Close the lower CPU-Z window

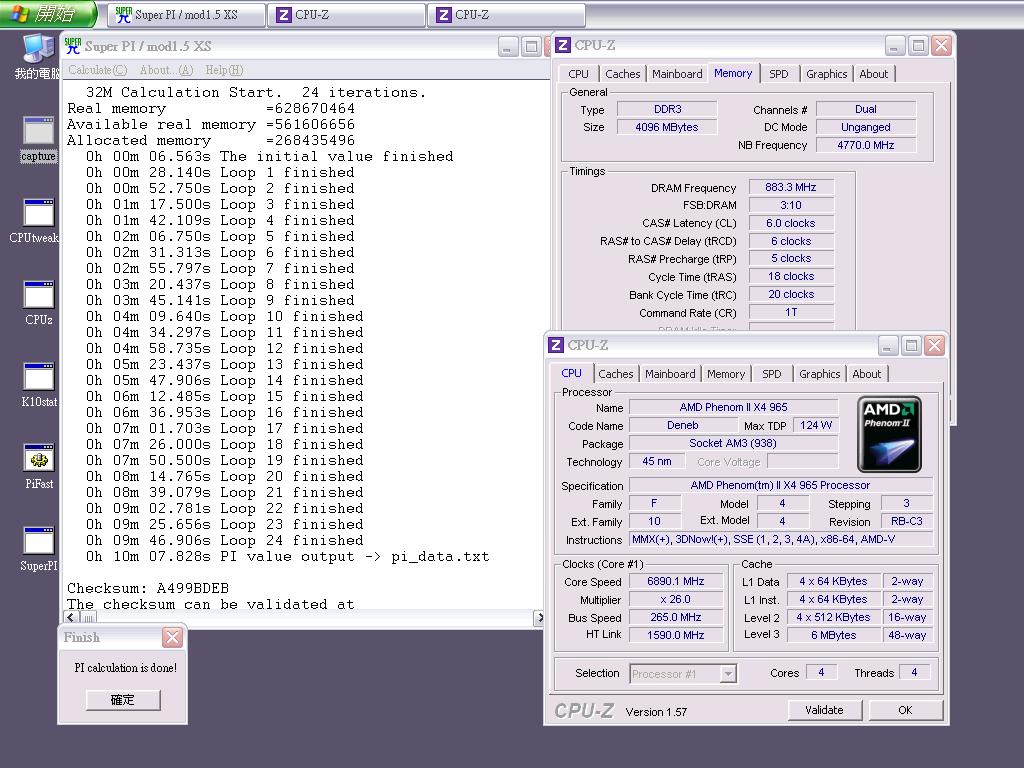(x=935, y=345)
